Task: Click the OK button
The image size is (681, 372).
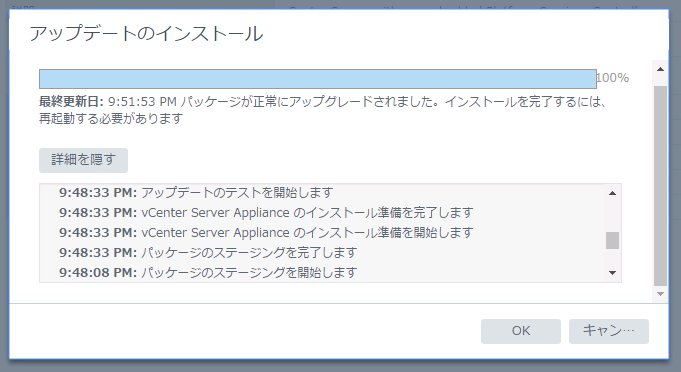Action: point(520,331)
